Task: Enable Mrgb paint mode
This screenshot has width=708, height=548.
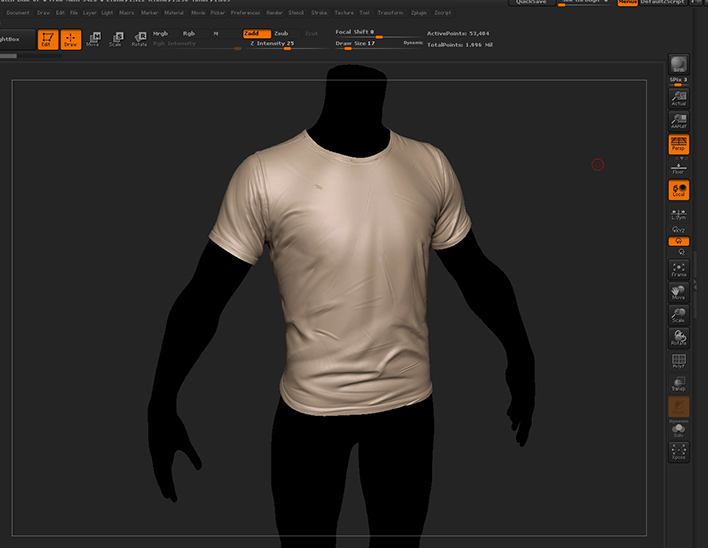Action: click(165, 34)
